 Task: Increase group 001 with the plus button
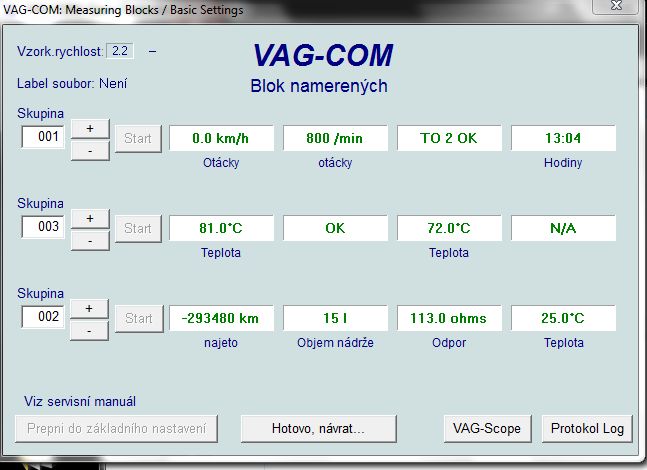coord(90,129)
